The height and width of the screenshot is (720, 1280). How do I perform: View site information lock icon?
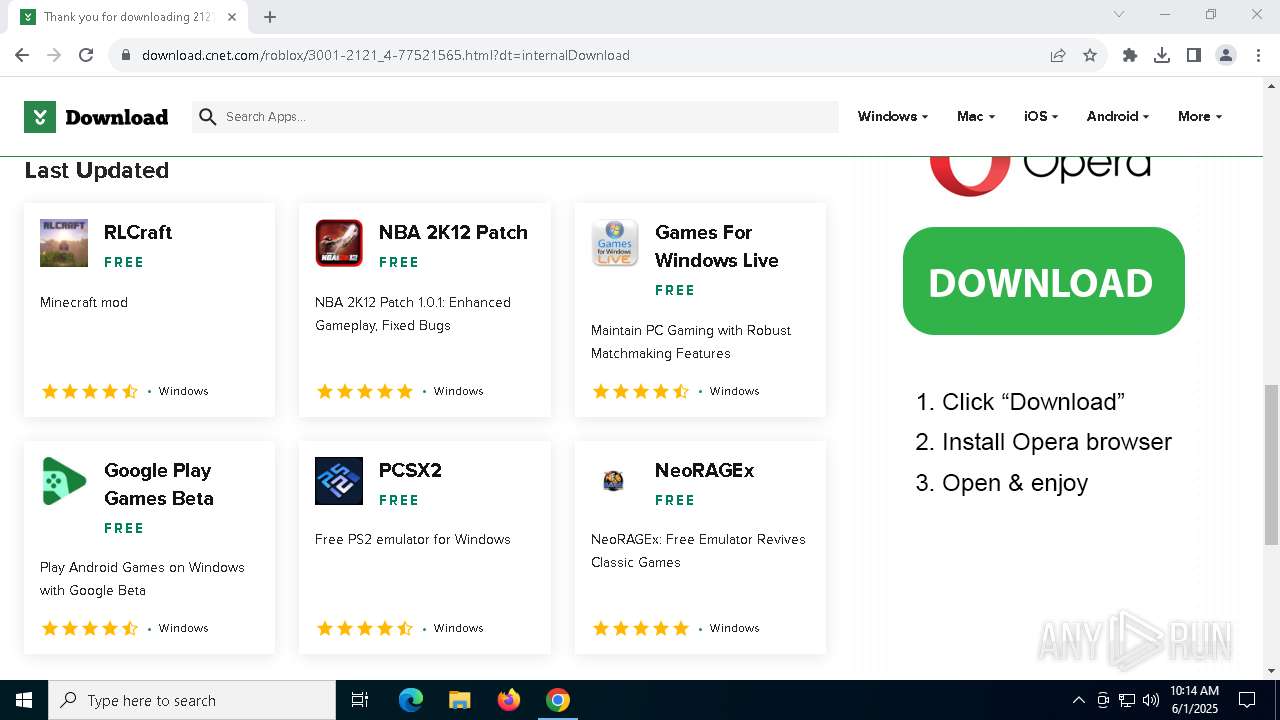coord(126,55)
